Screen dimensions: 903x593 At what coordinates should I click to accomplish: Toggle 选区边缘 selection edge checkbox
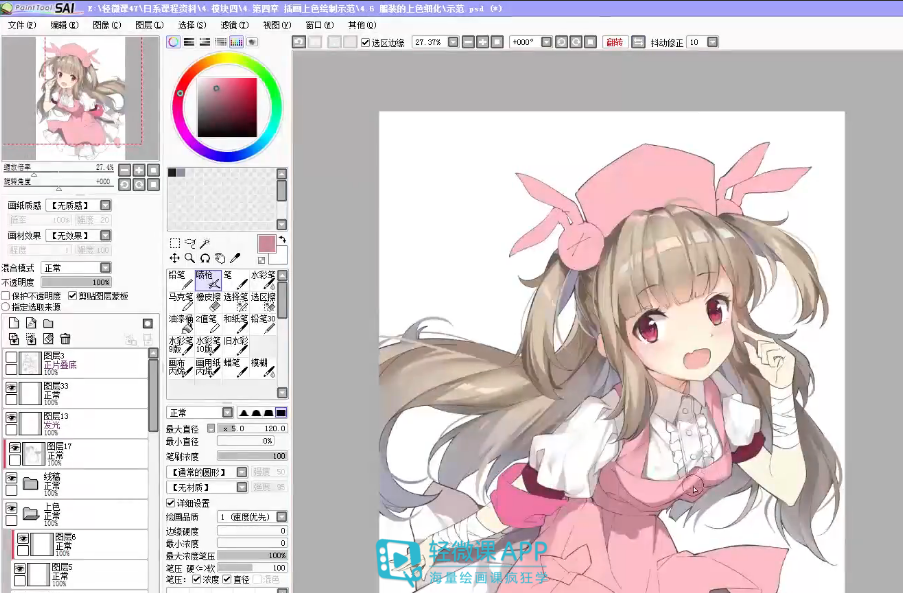coord(365,43)
